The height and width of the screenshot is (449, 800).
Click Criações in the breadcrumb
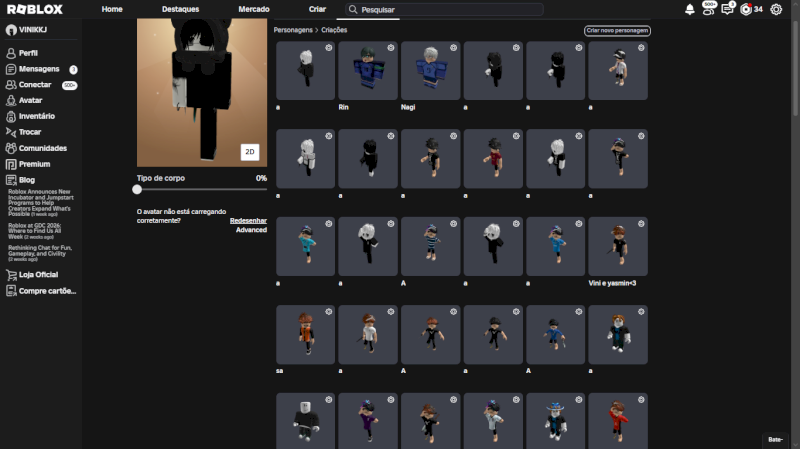pyautogui.click(x=334, y=30)
